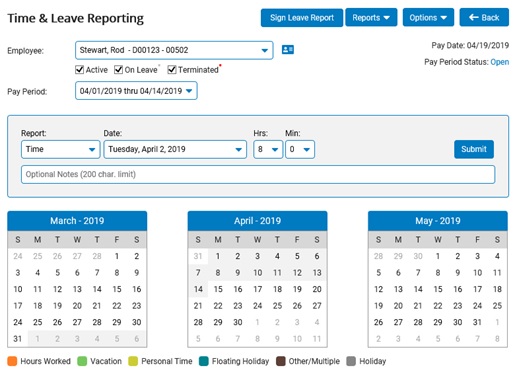Select May 15 in the May calendar
Screen dimensions: 515x374
point(438,289)
